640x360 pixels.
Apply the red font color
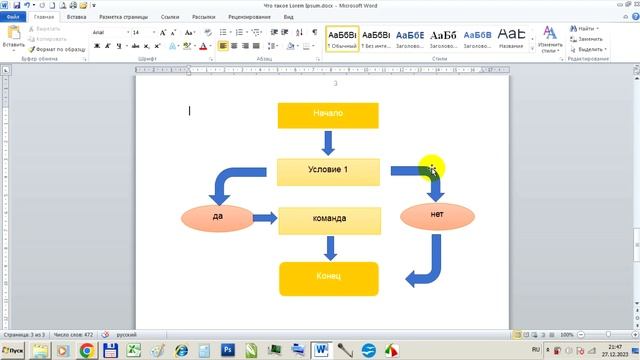(203, 46)
